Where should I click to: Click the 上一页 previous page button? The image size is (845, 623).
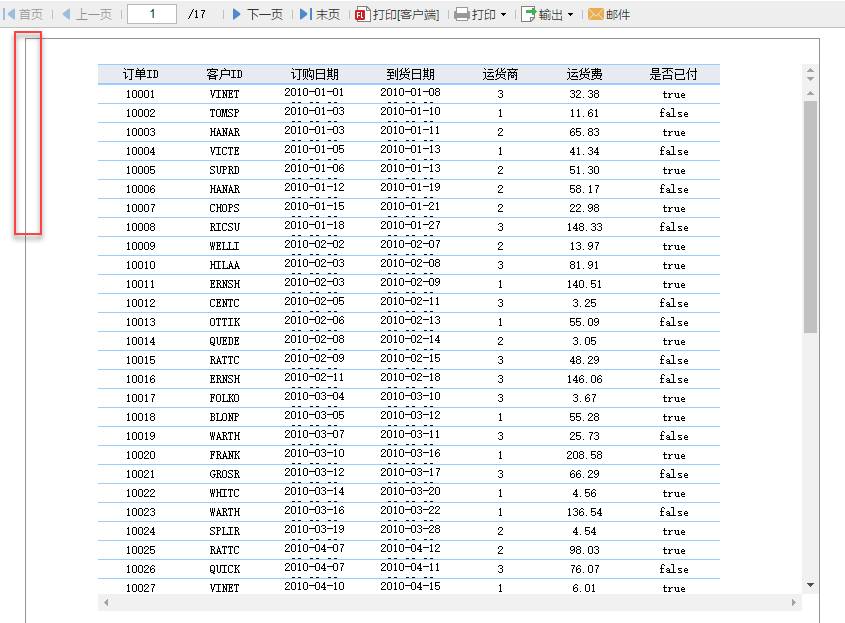[87, 14]
